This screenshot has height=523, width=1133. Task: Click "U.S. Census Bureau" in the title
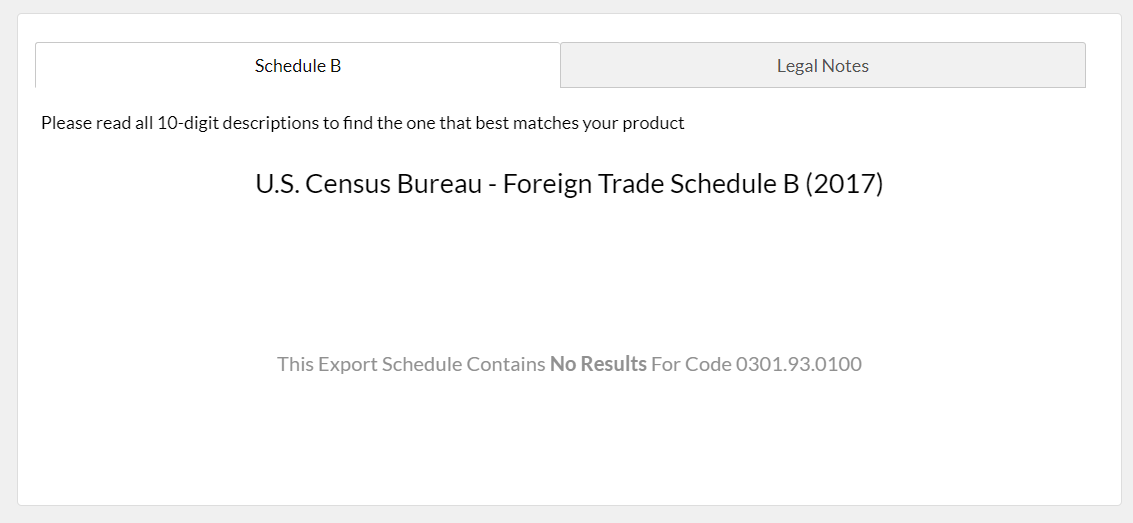coord(369,184)
